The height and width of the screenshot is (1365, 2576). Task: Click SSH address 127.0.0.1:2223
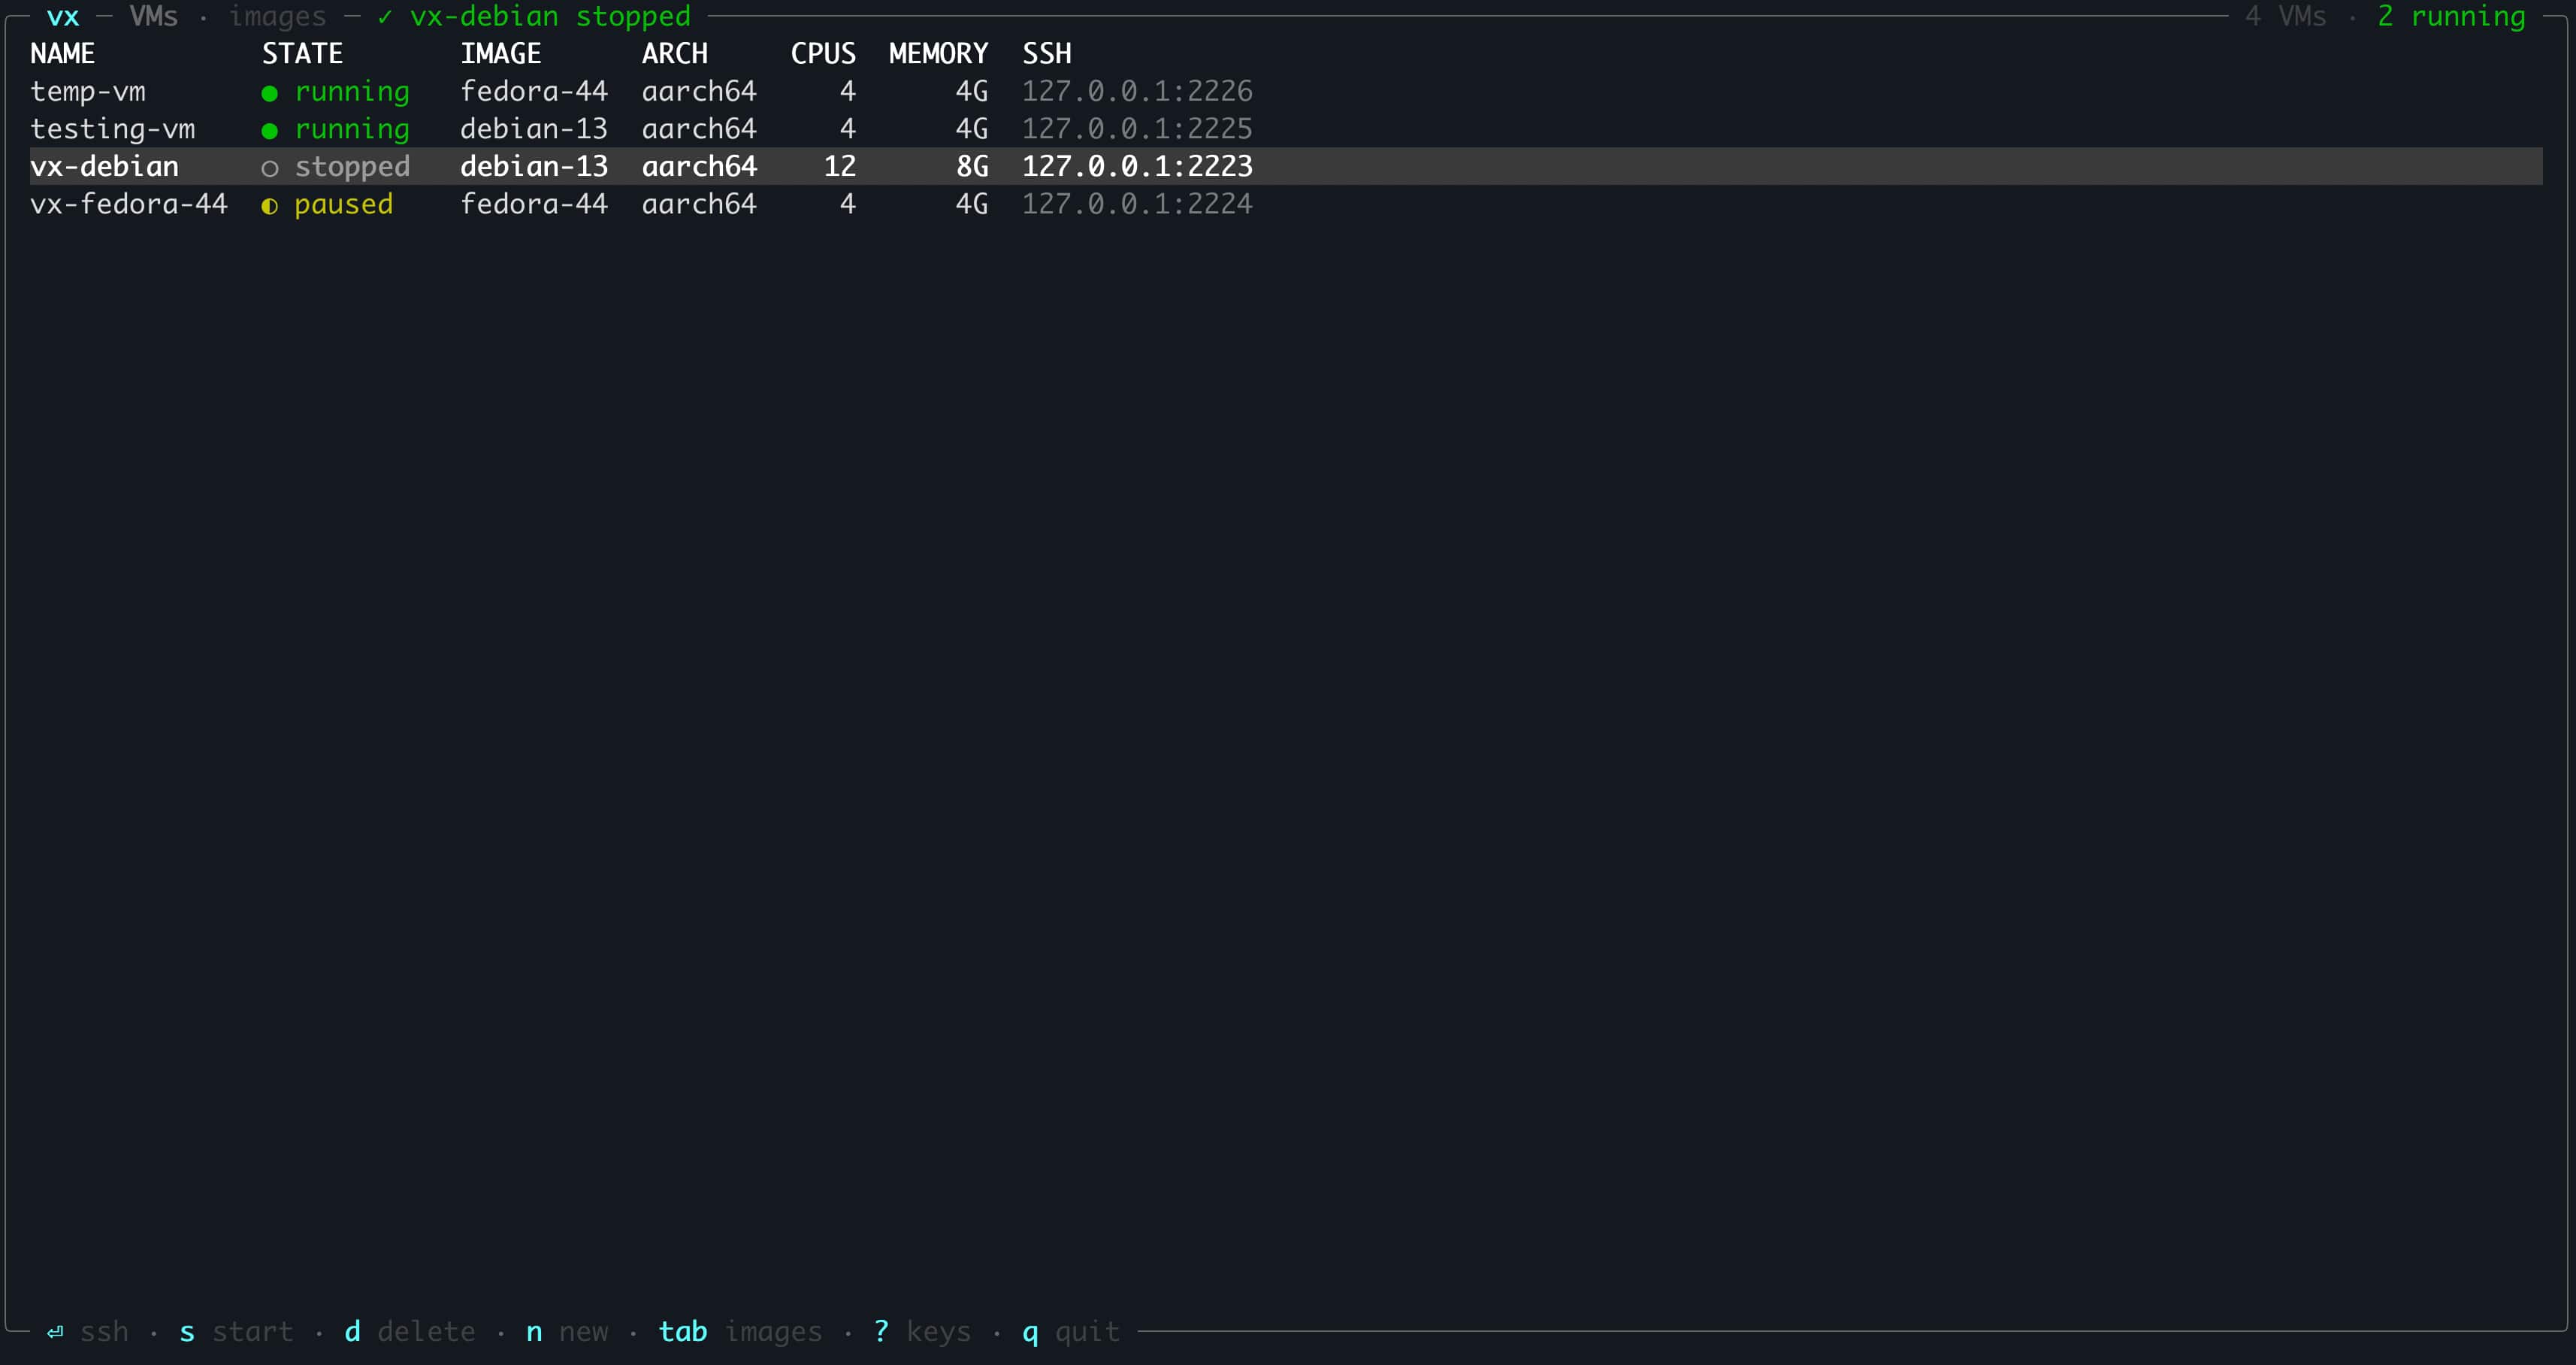point(1137,166)
